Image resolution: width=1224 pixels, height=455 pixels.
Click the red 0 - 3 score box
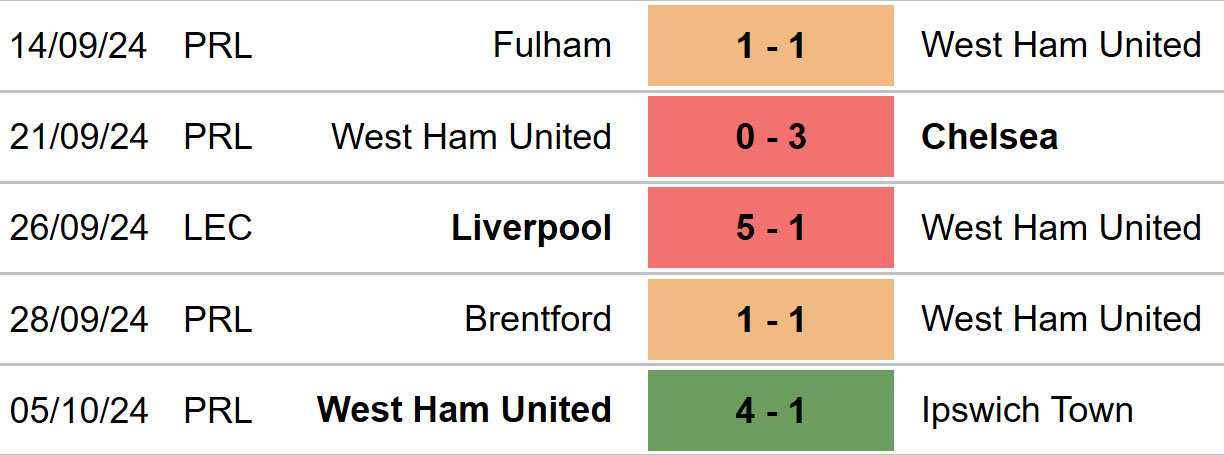pyautogui.click(x=770, y=137)
